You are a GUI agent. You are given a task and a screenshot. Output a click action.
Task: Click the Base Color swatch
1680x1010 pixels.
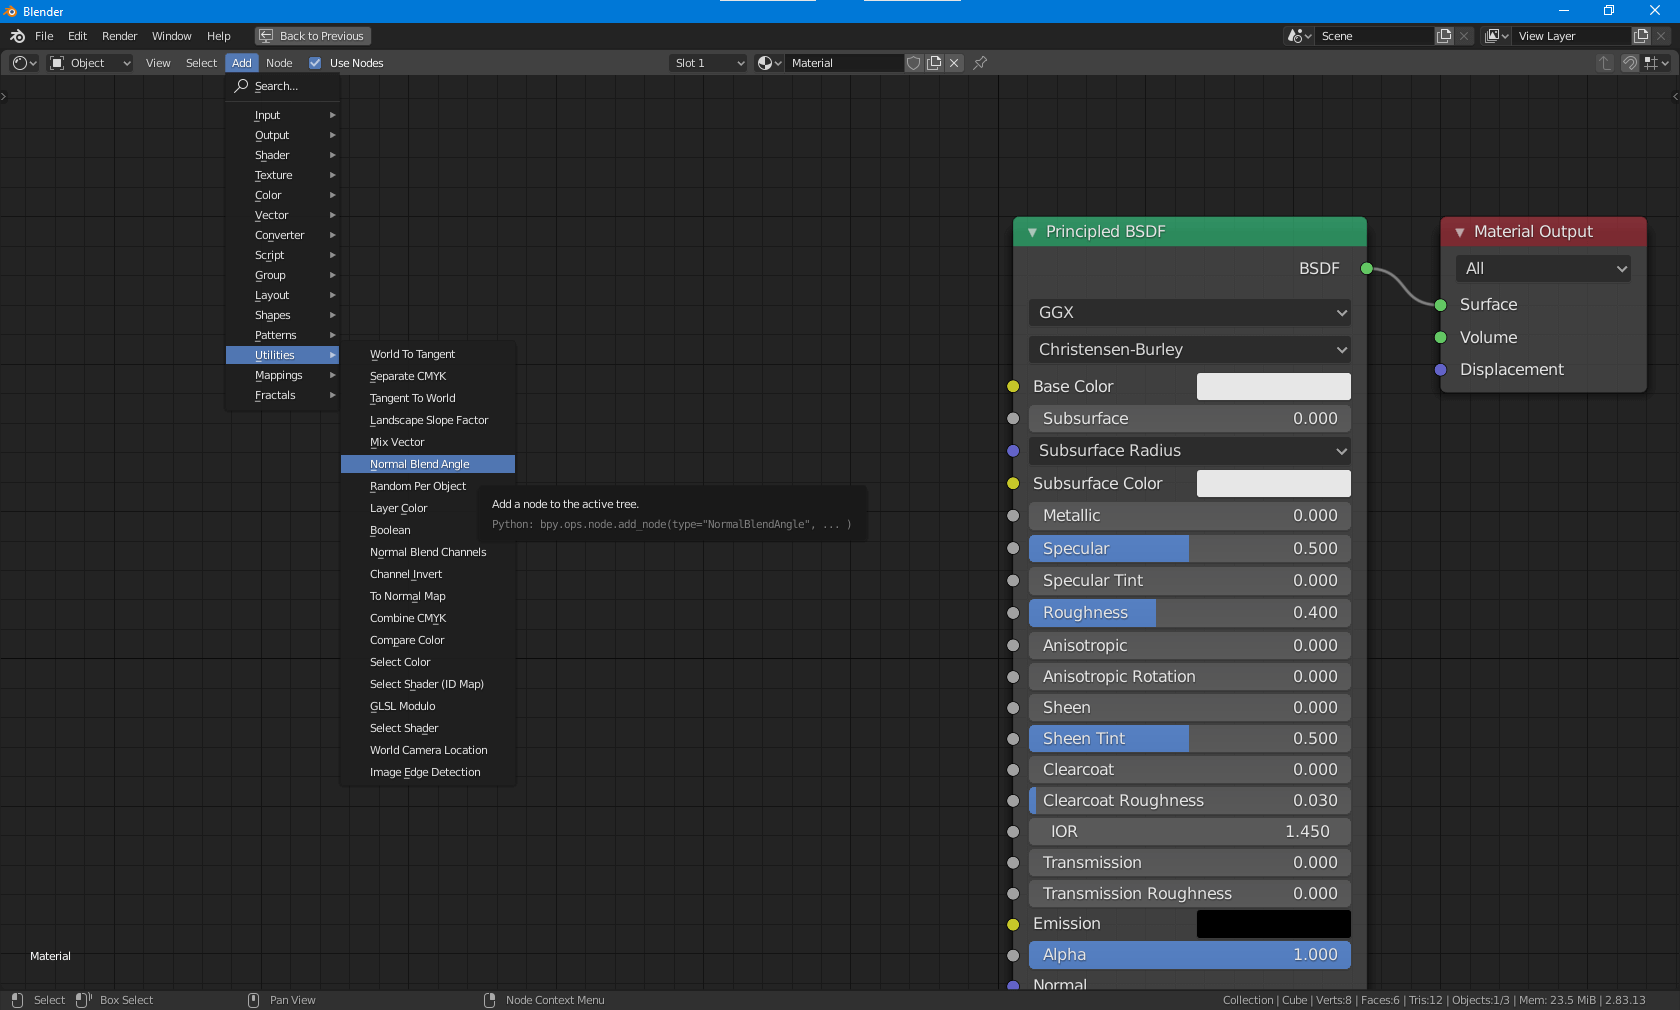[1272, 387]
